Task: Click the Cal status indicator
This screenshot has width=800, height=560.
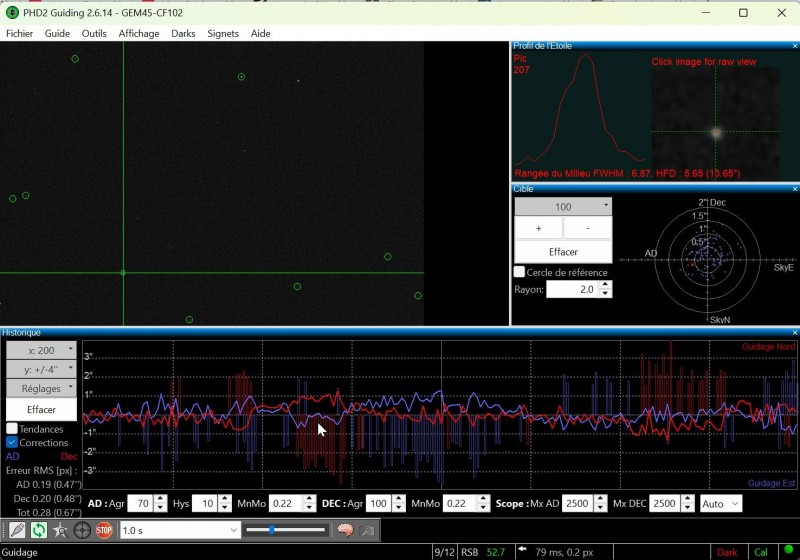Action: click(761, 552)
